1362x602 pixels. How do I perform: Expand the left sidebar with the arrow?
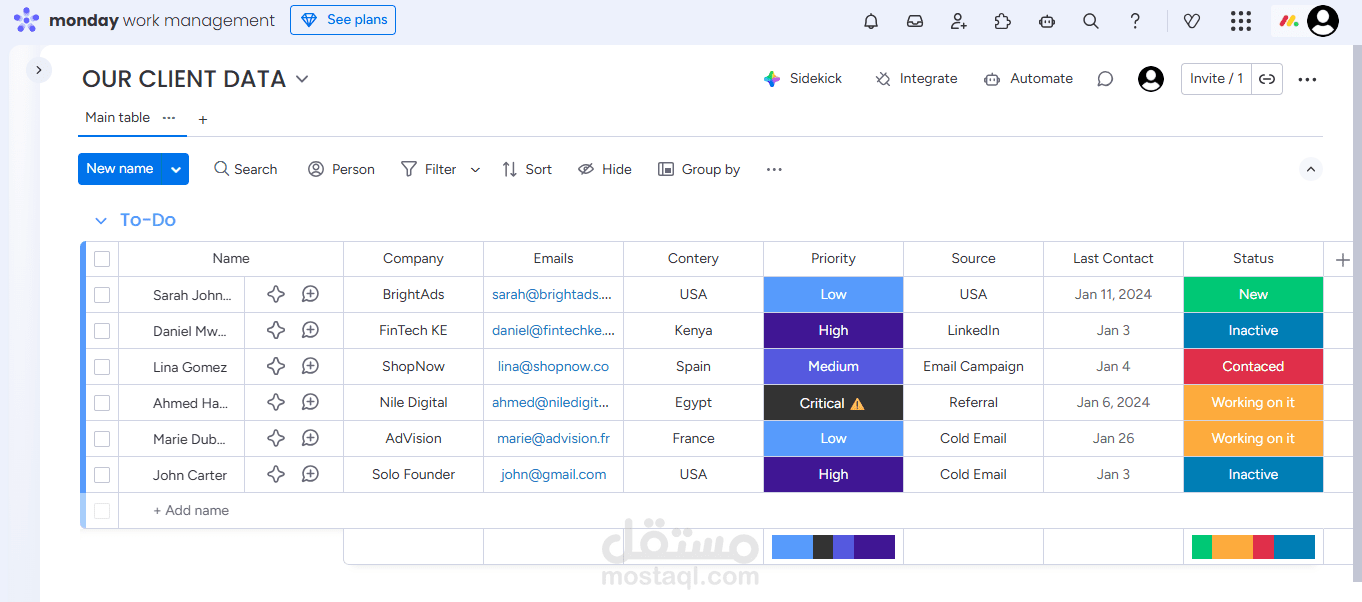pos(39,70)
